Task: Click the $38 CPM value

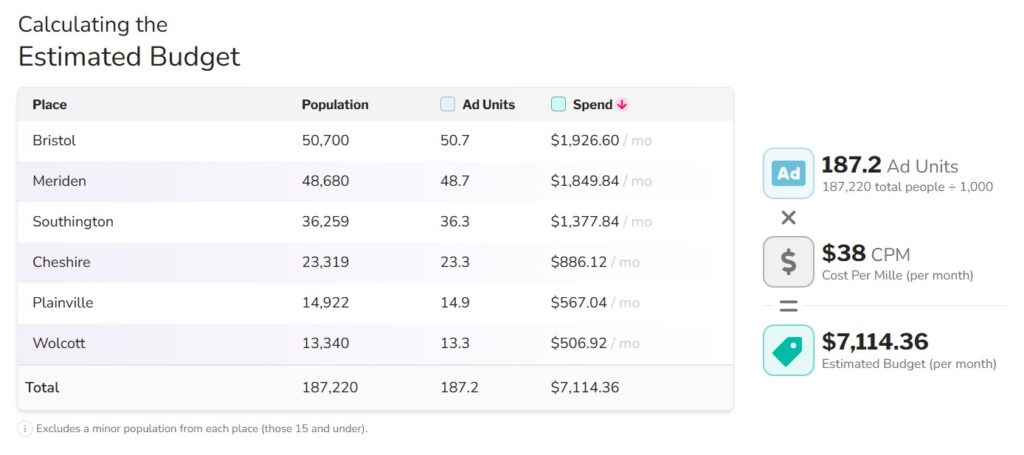Action: point(844,254)
